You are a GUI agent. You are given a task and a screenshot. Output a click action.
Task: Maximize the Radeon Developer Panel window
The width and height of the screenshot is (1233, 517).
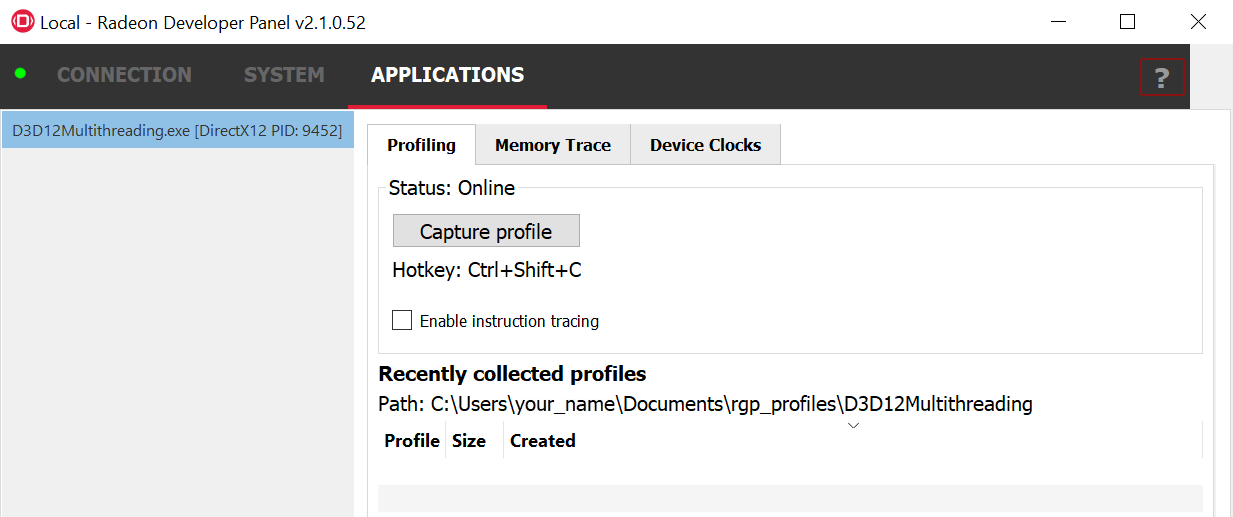click(1127, 22)
